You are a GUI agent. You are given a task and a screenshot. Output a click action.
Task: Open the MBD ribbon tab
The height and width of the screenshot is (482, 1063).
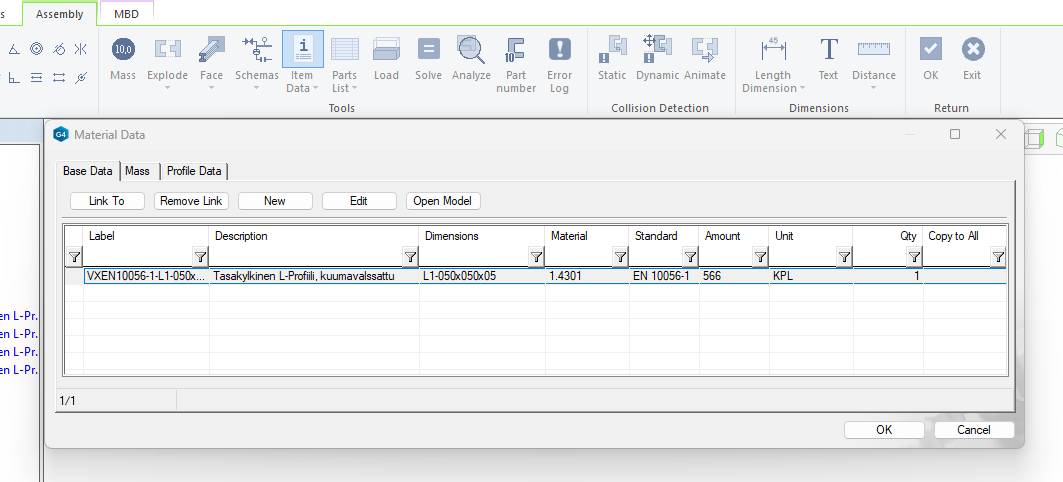(x=127, y=14)
